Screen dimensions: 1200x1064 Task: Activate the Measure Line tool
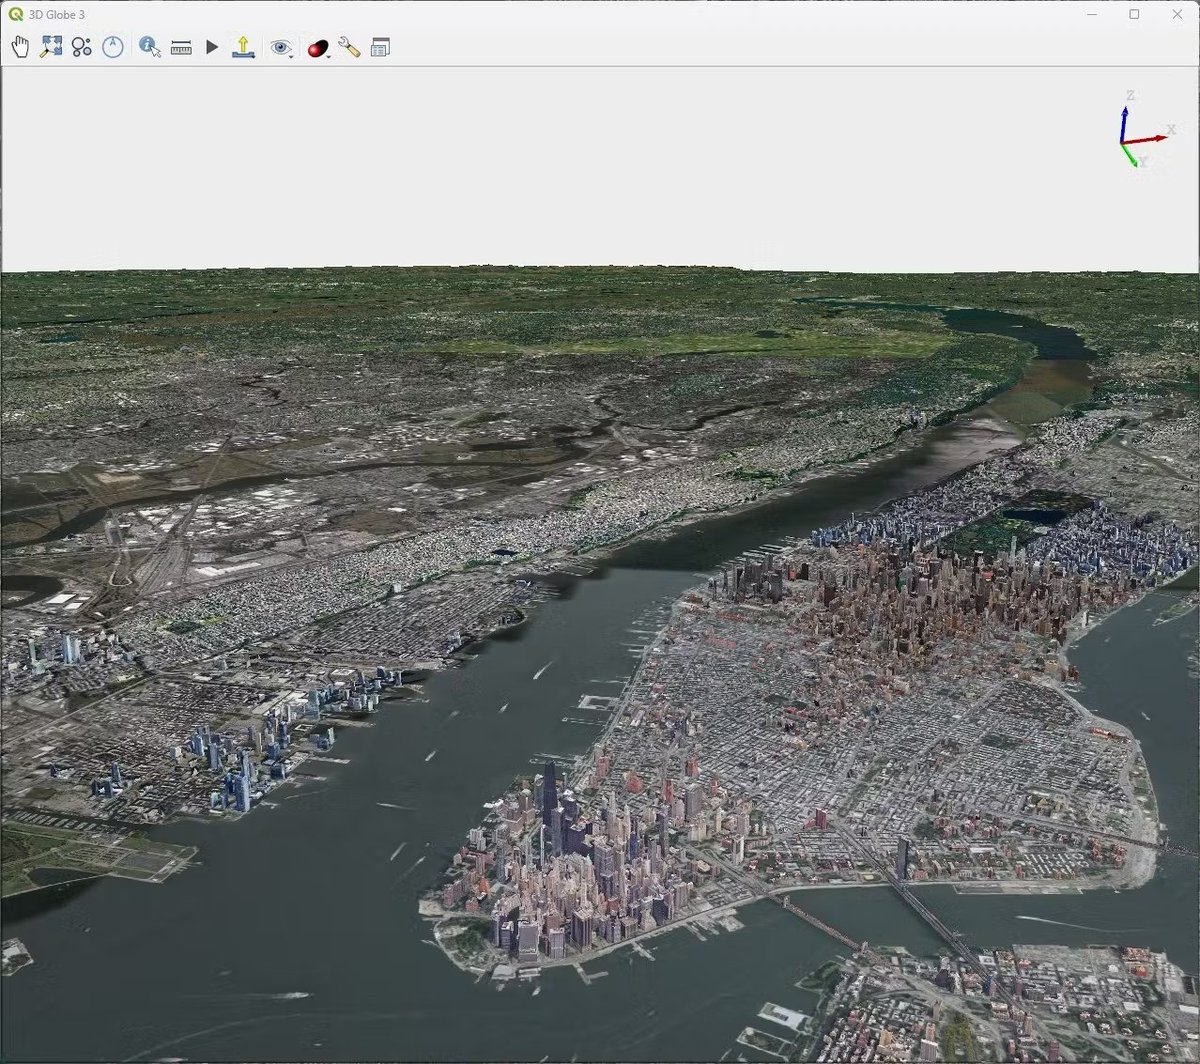(x=180, y=45)
